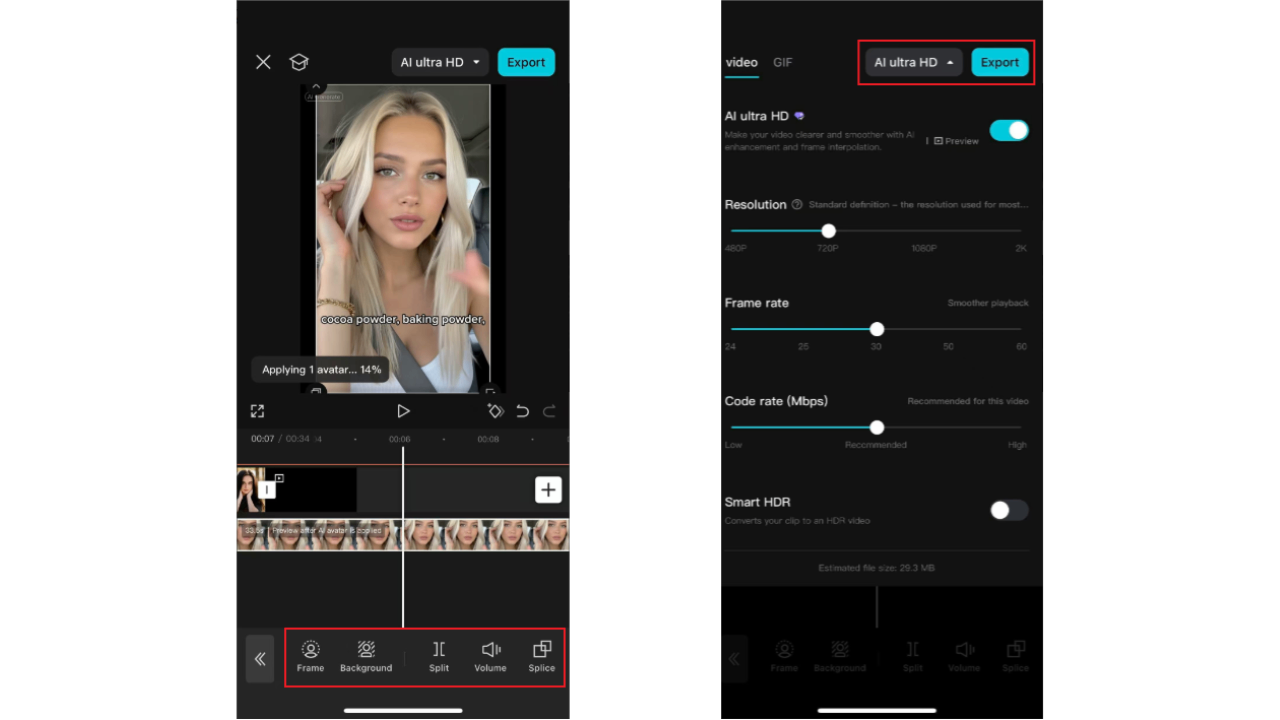Enable the Smart HDR toggle
Image resolution: width=1280 pixels, height=720 pixels.
pyautogui.click(x=1008, y=510)
